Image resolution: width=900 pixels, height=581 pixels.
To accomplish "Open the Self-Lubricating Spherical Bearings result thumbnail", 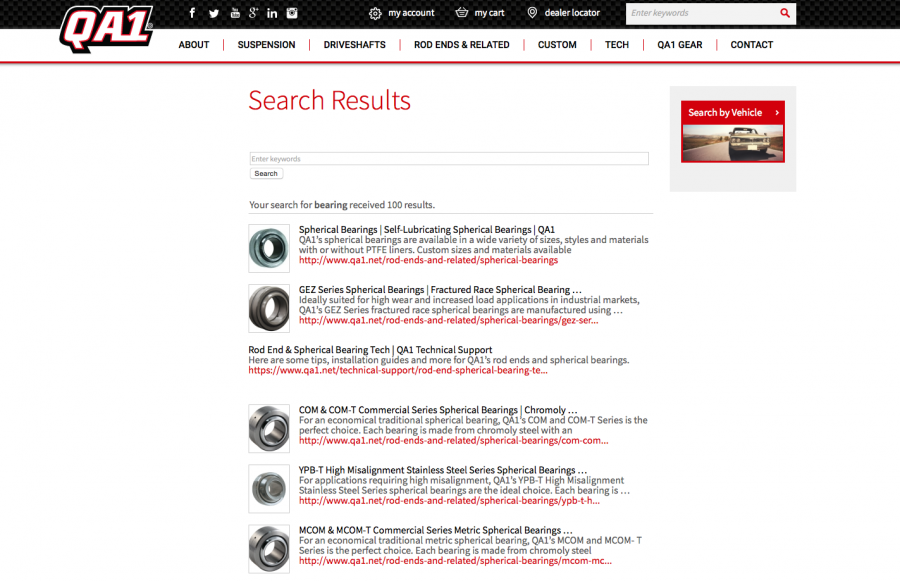I will tap(269, 248).
